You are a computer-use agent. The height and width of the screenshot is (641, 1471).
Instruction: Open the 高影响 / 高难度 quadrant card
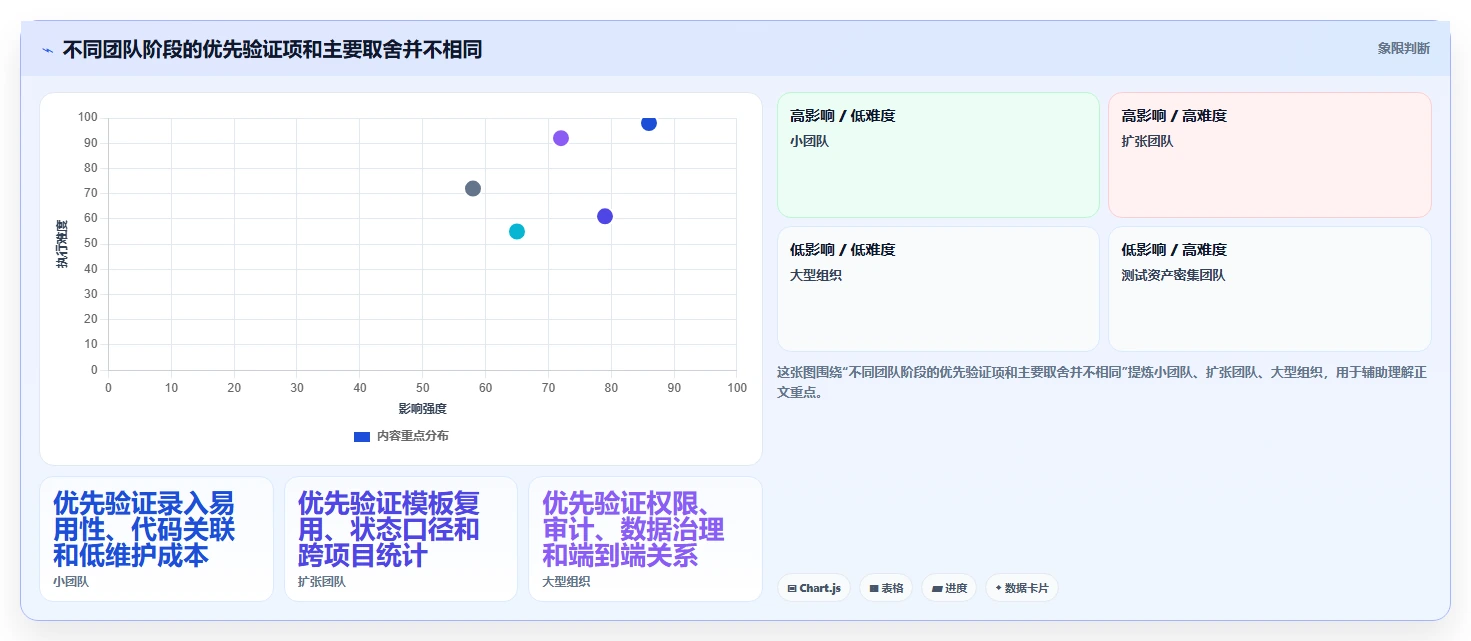(1270, 155)
